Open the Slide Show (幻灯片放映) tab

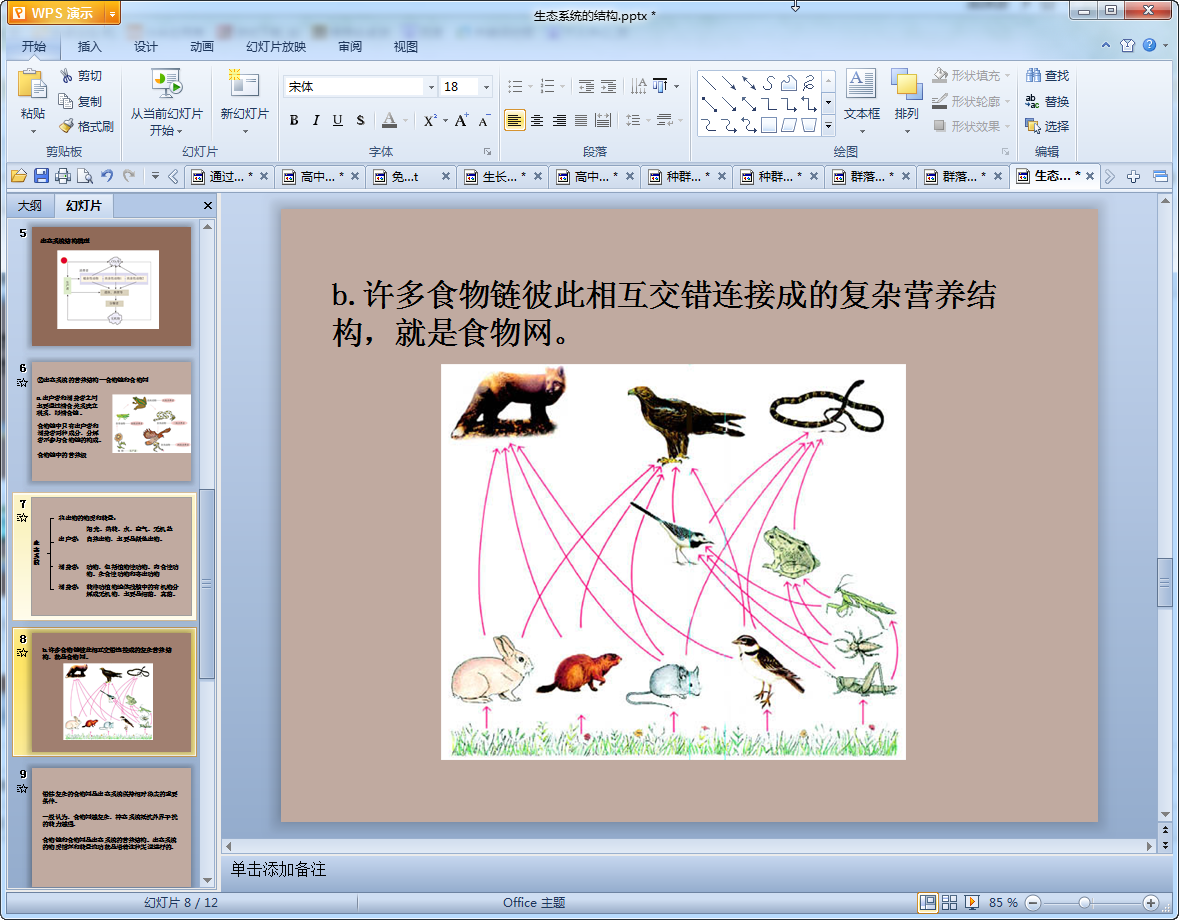pos(276,47)
